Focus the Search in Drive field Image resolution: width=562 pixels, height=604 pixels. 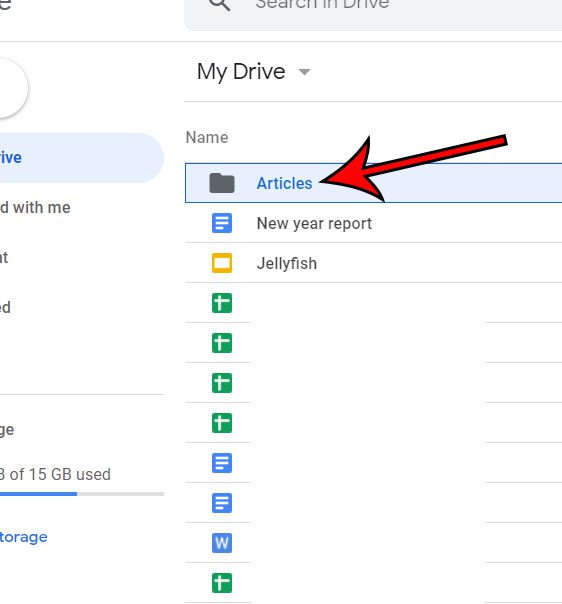(373, 14)
